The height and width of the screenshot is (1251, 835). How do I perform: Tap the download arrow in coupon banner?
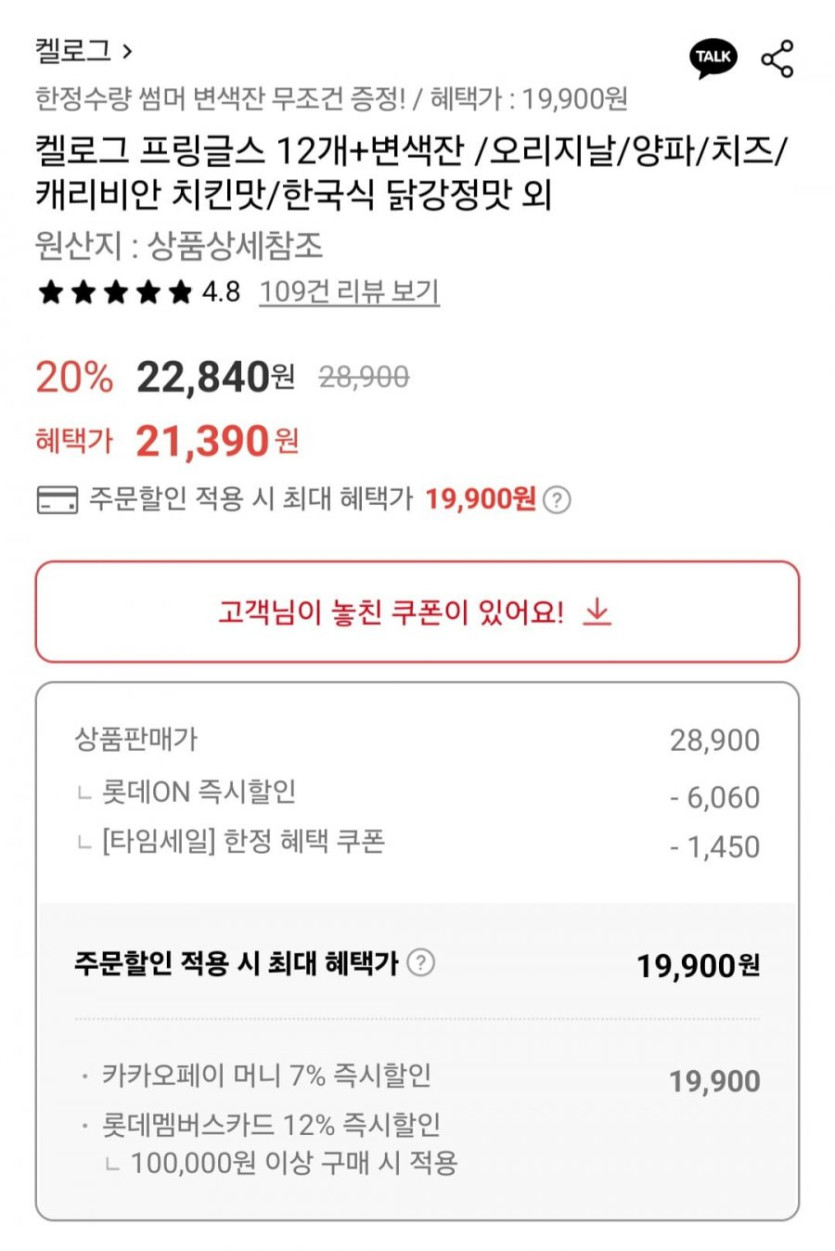(x=597, y=611)
